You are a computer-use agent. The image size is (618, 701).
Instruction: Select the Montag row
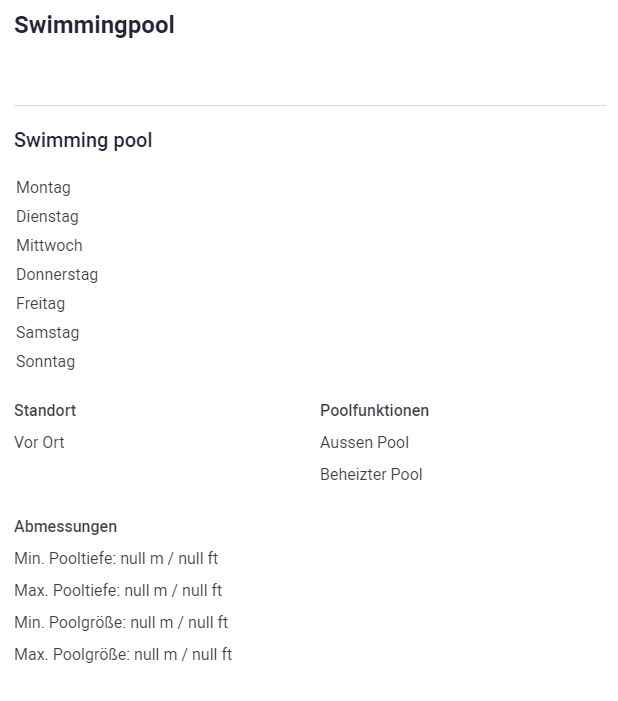[43, 188]
